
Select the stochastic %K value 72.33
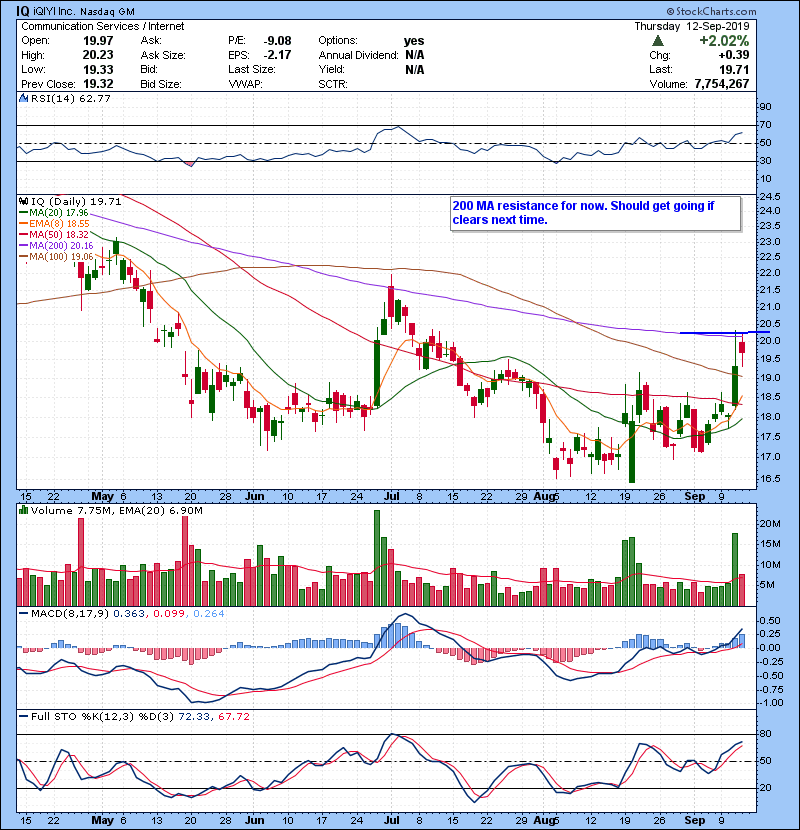pyautogui.click(x=194, y=717)
